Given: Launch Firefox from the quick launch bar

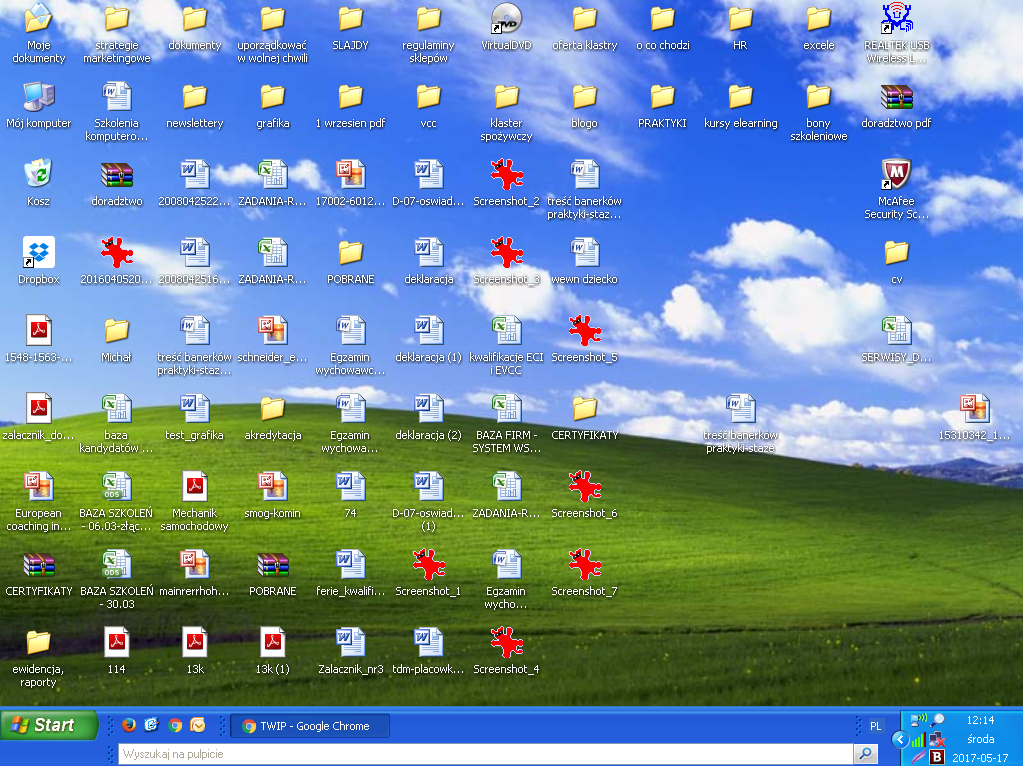Looking at the screenshot, I should point(129,725).
